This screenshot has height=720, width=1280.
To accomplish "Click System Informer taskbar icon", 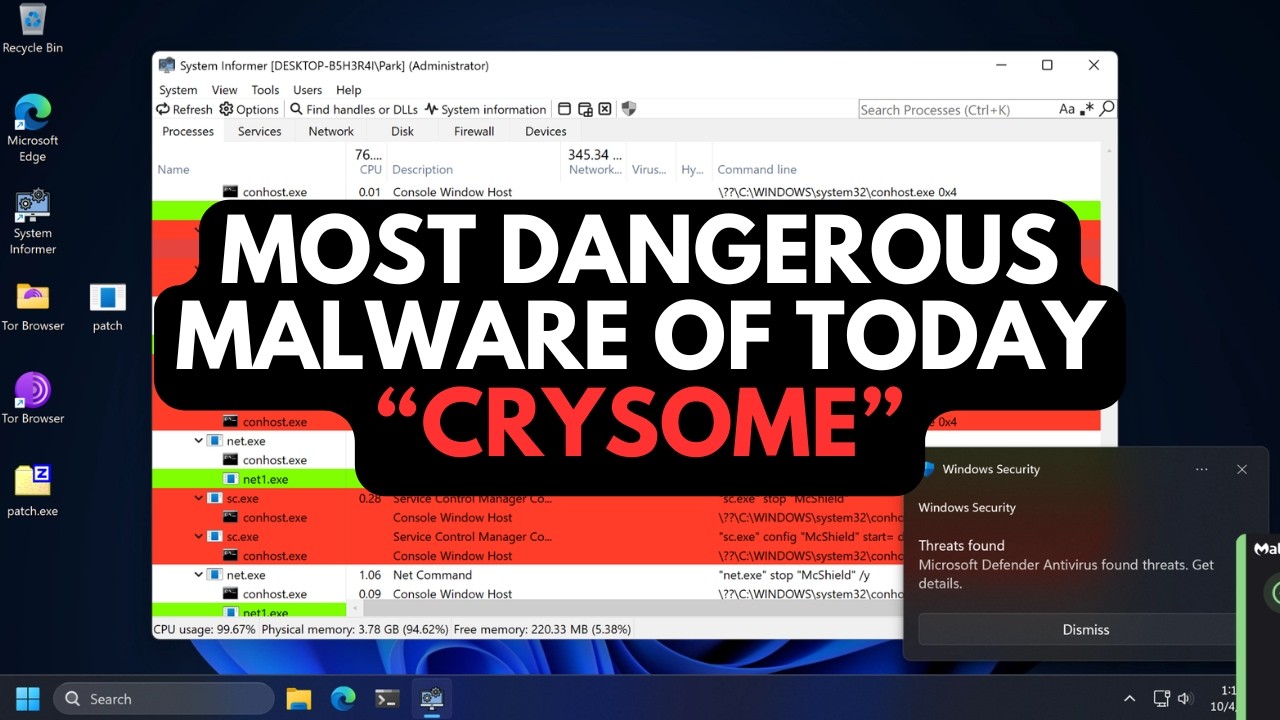I will [431, 699].
